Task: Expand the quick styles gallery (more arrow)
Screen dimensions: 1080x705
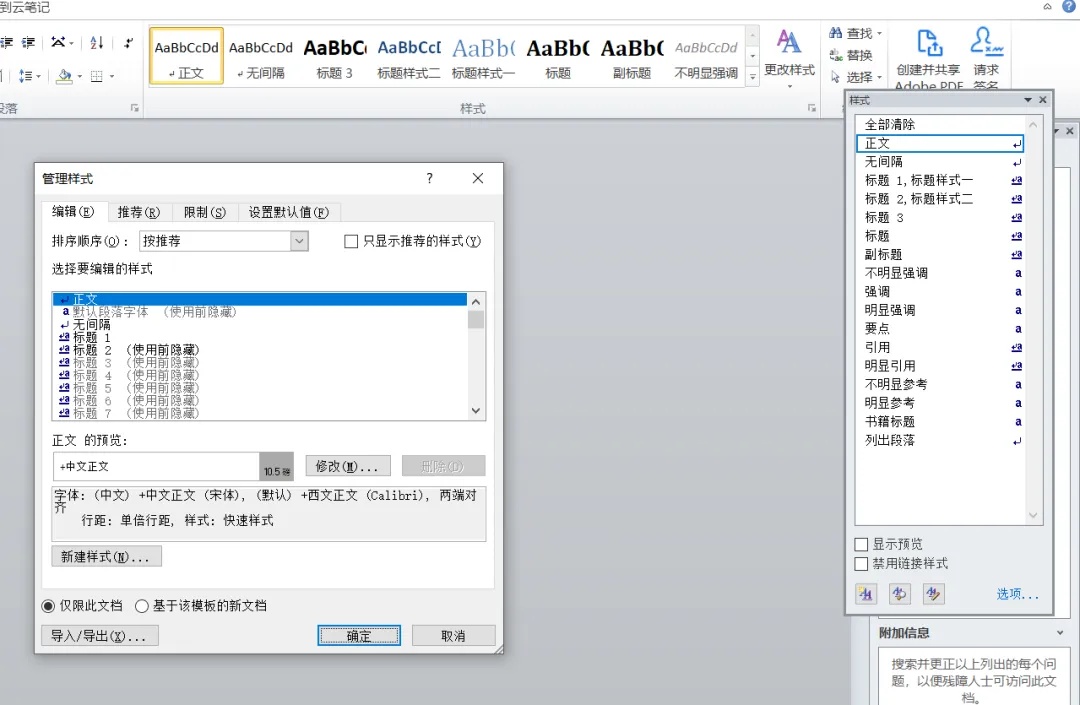Action: pyautogui.click(x=753, y=78)
